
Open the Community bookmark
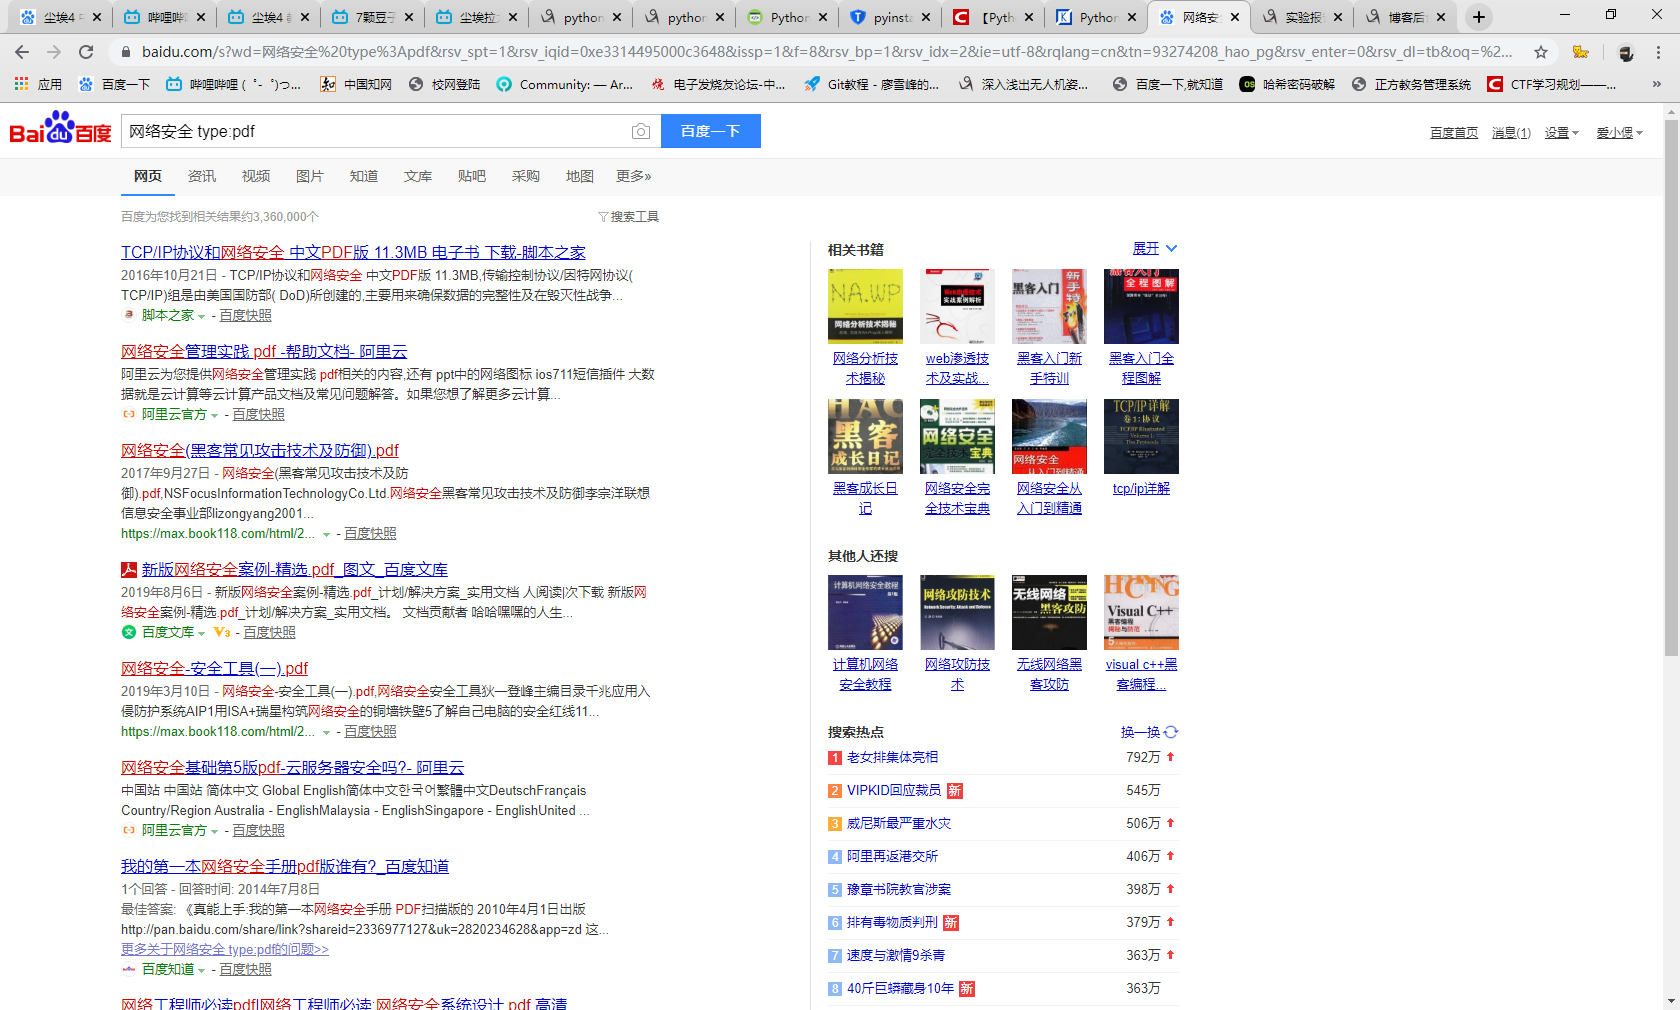[565, 85]
